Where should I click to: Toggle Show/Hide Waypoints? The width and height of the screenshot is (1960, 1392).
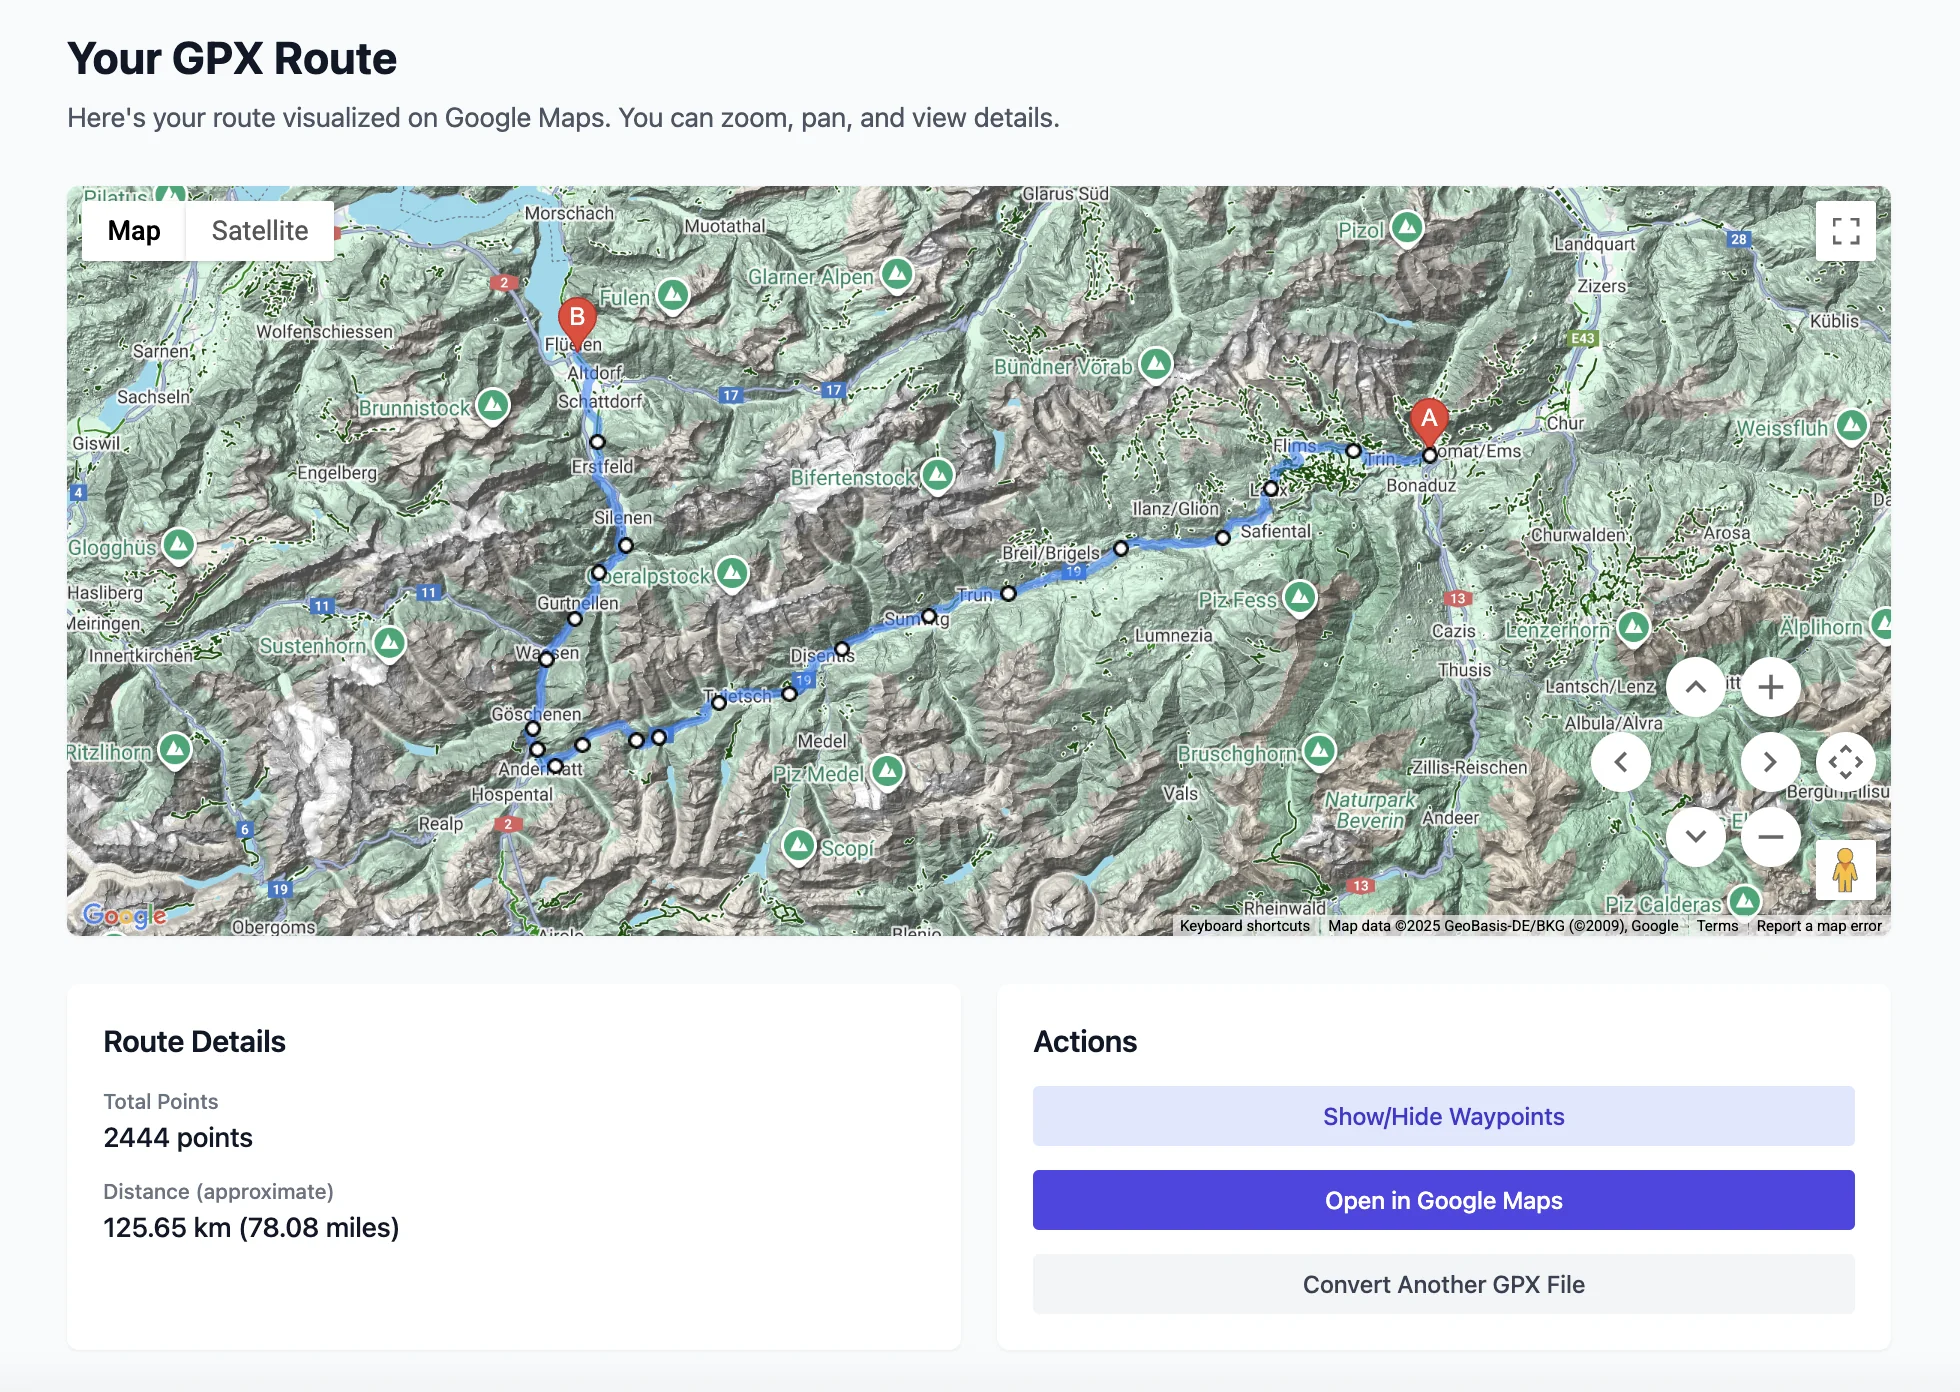coord(1443,1116)
